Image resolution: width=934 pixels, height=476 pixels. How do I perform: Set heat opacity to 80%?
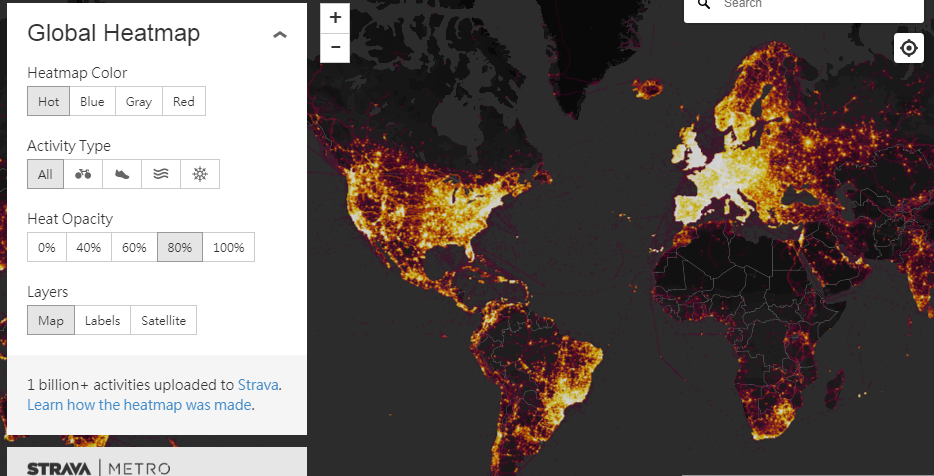click(x=180, y=247)
